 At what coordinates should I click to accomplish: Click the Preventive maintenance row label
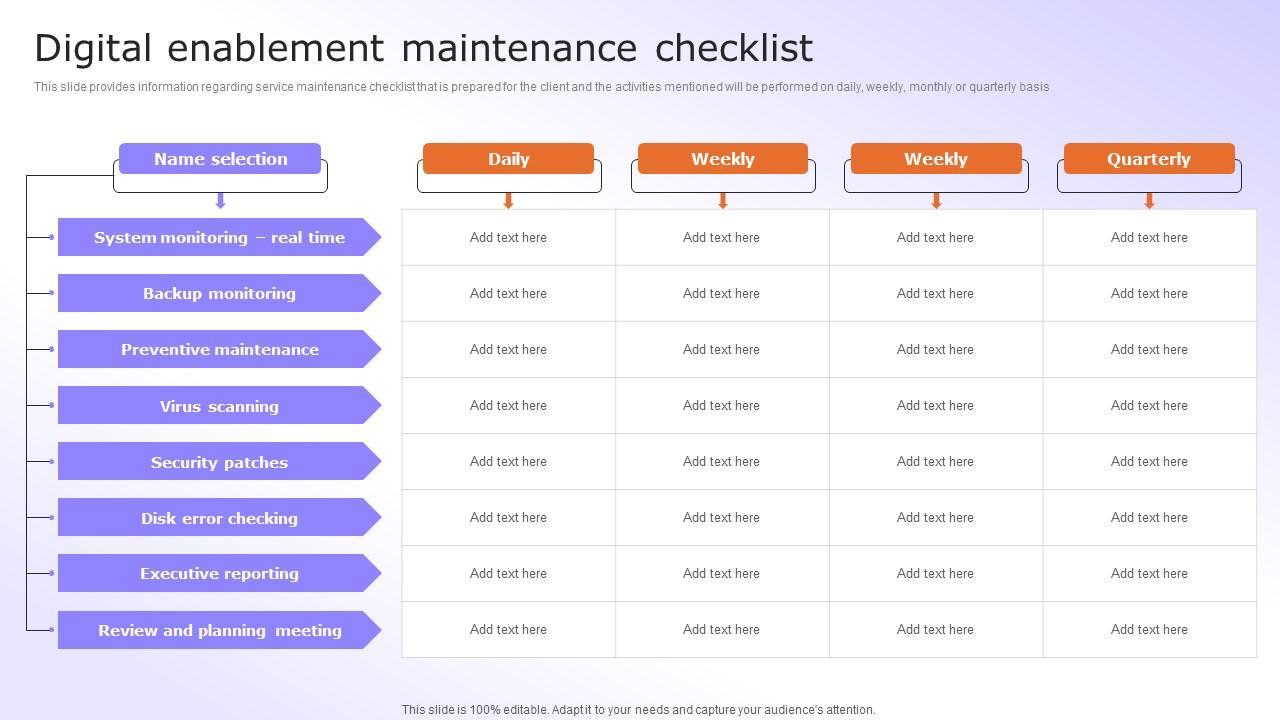(219, 349)
